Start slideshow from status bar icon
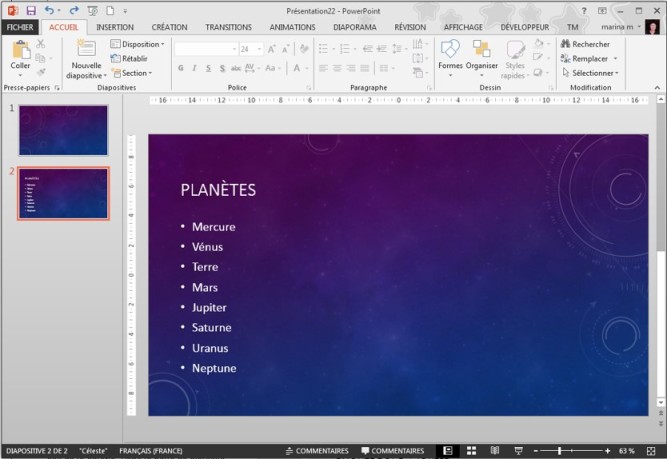The width and height of the screenshot is (667, 459). [517, 451]
